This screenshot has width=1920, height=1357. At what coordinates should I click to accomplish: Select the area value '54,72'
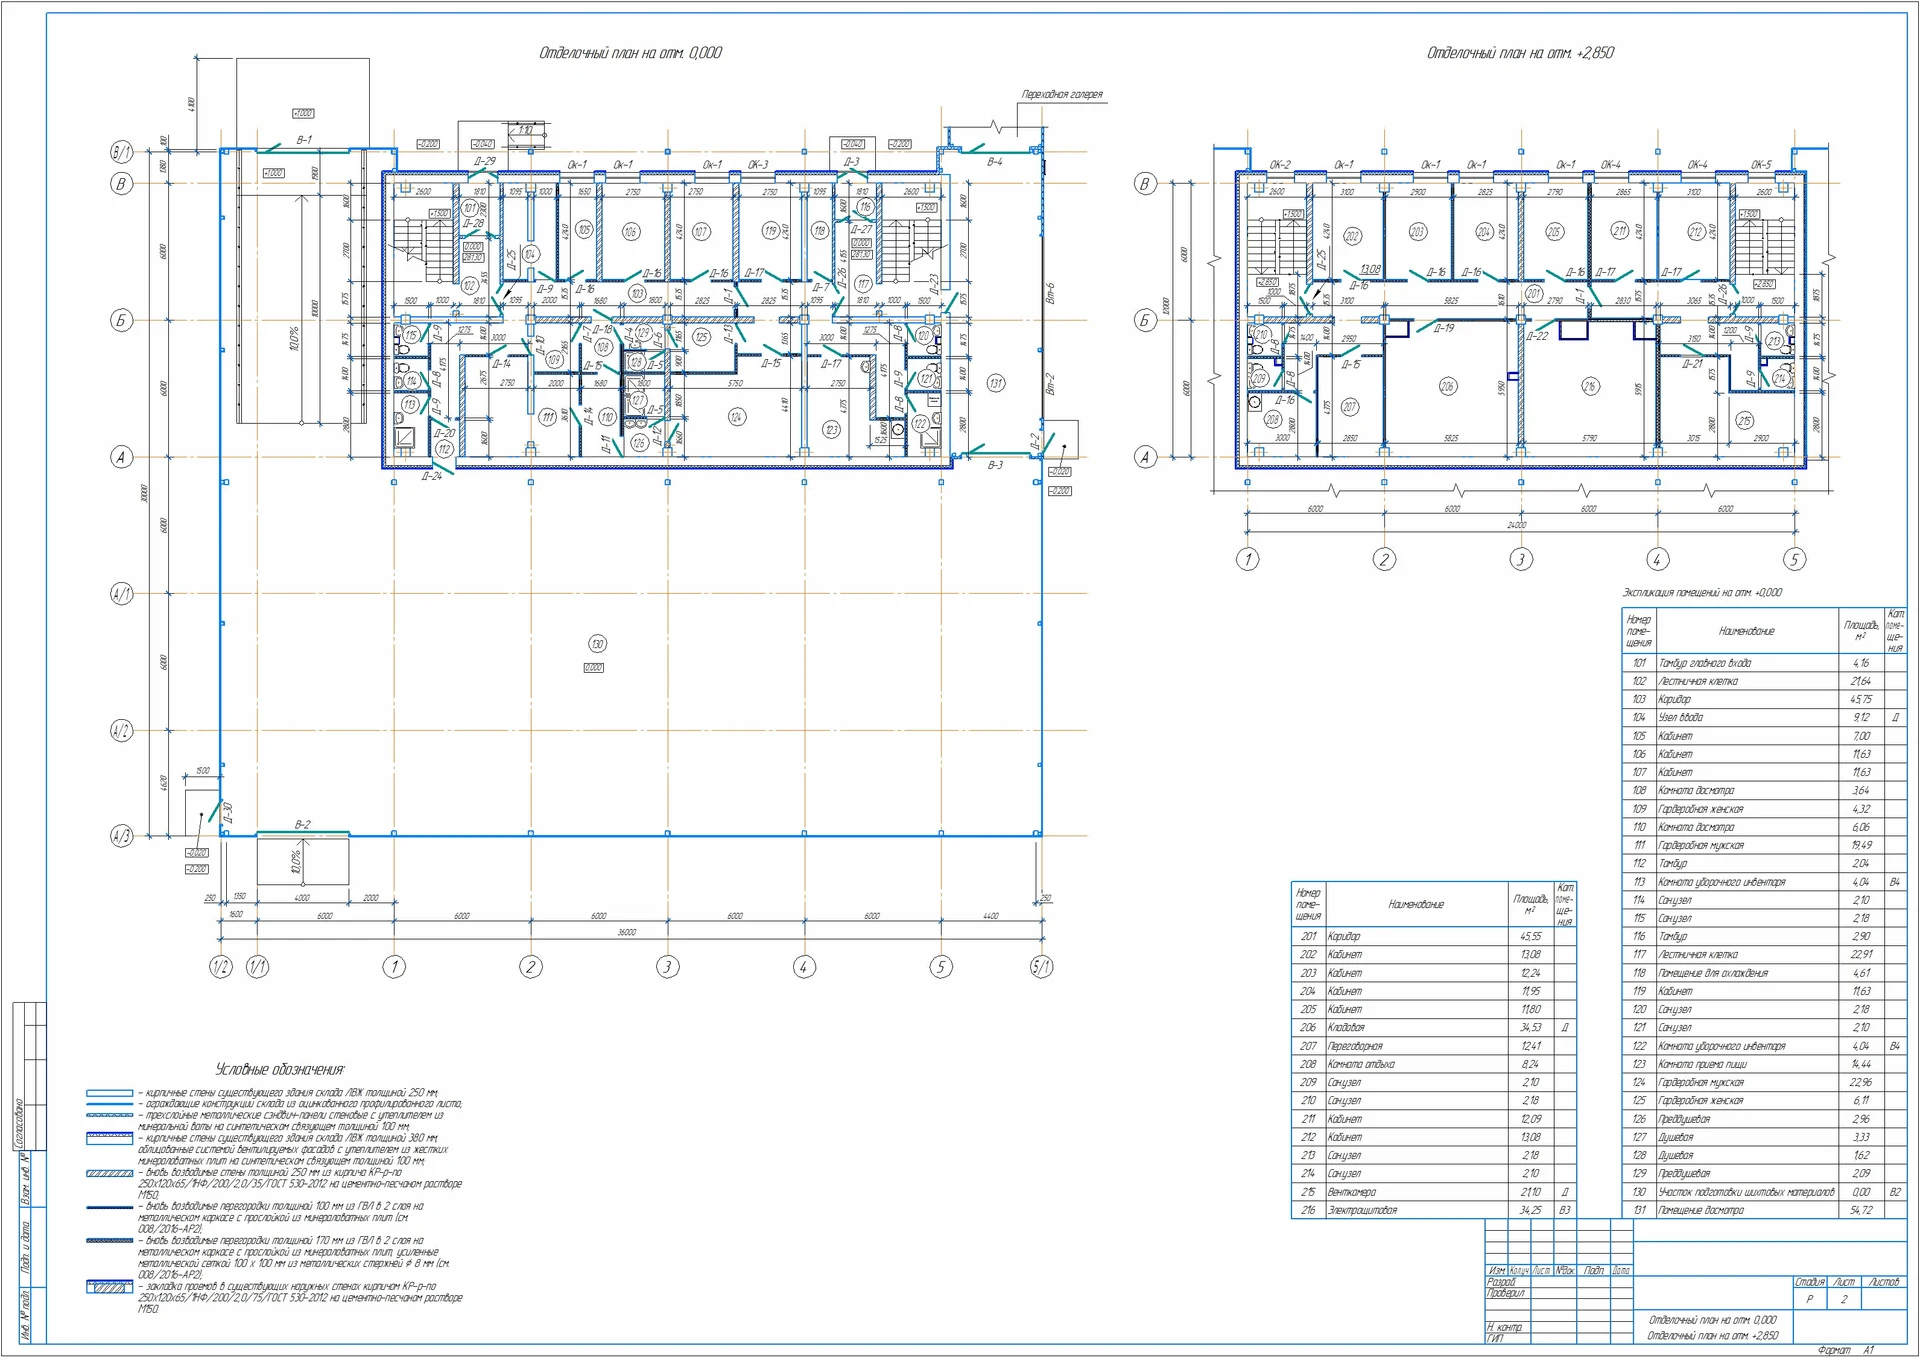coord(1861,1210)
